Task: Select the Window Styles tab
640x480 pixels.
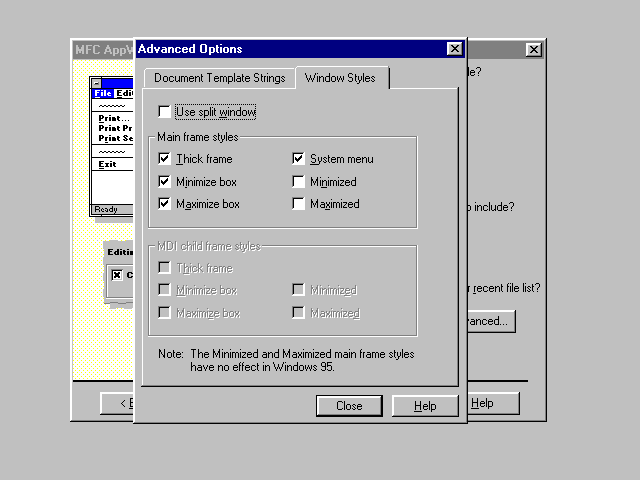Action: 341,78
